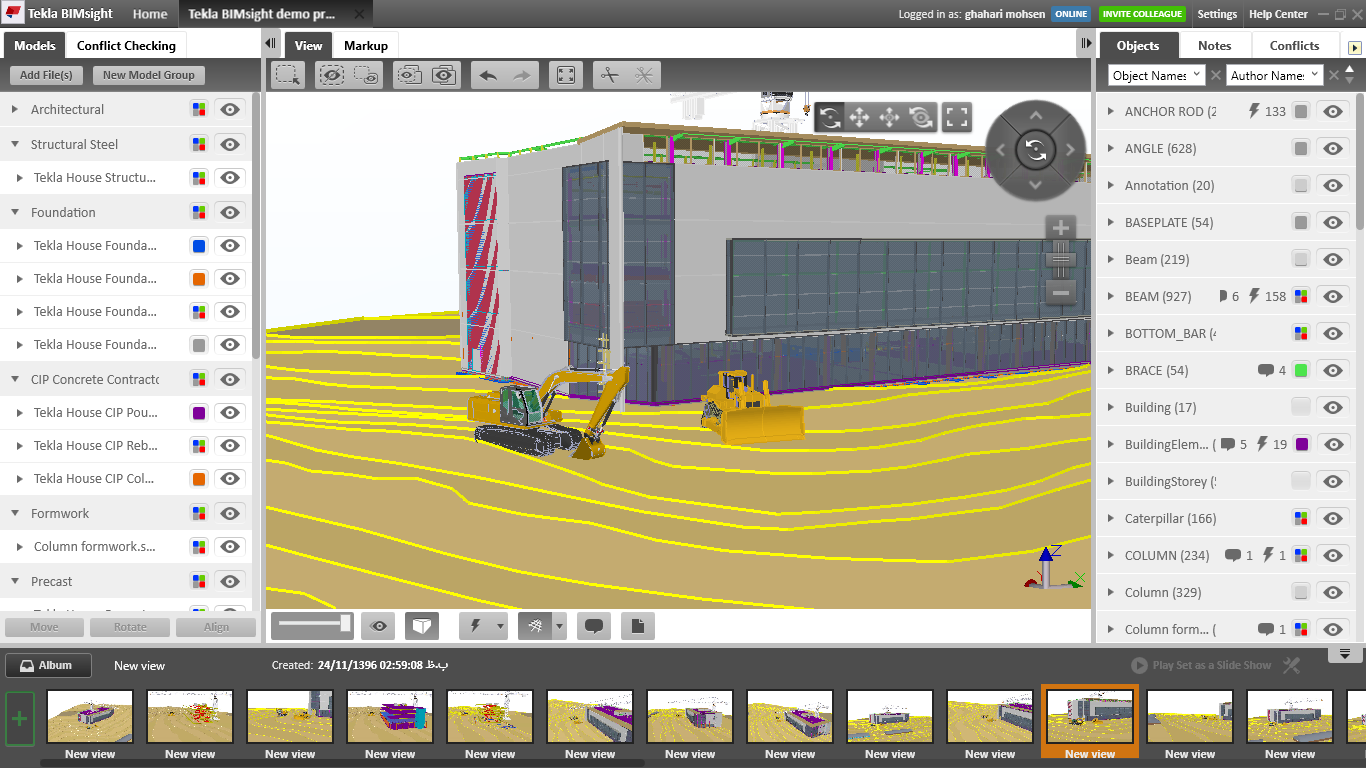Click the Tekla House Structu... tree row
1366x768 pixels.
[x=125, y=177]
